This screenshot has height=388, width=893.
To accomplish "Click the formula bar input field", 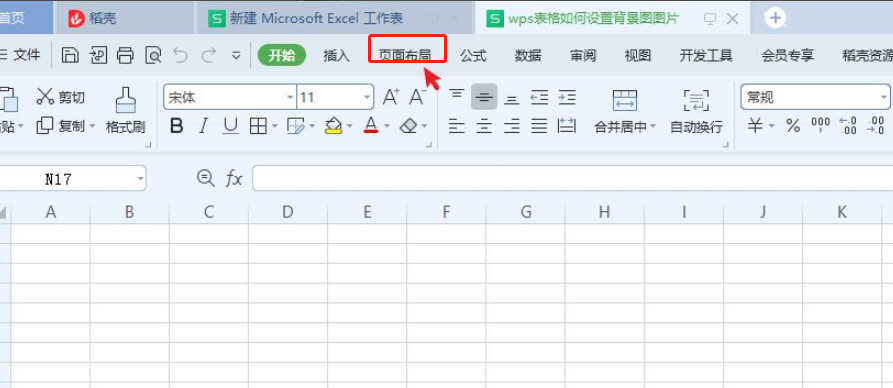I will 572,179.
